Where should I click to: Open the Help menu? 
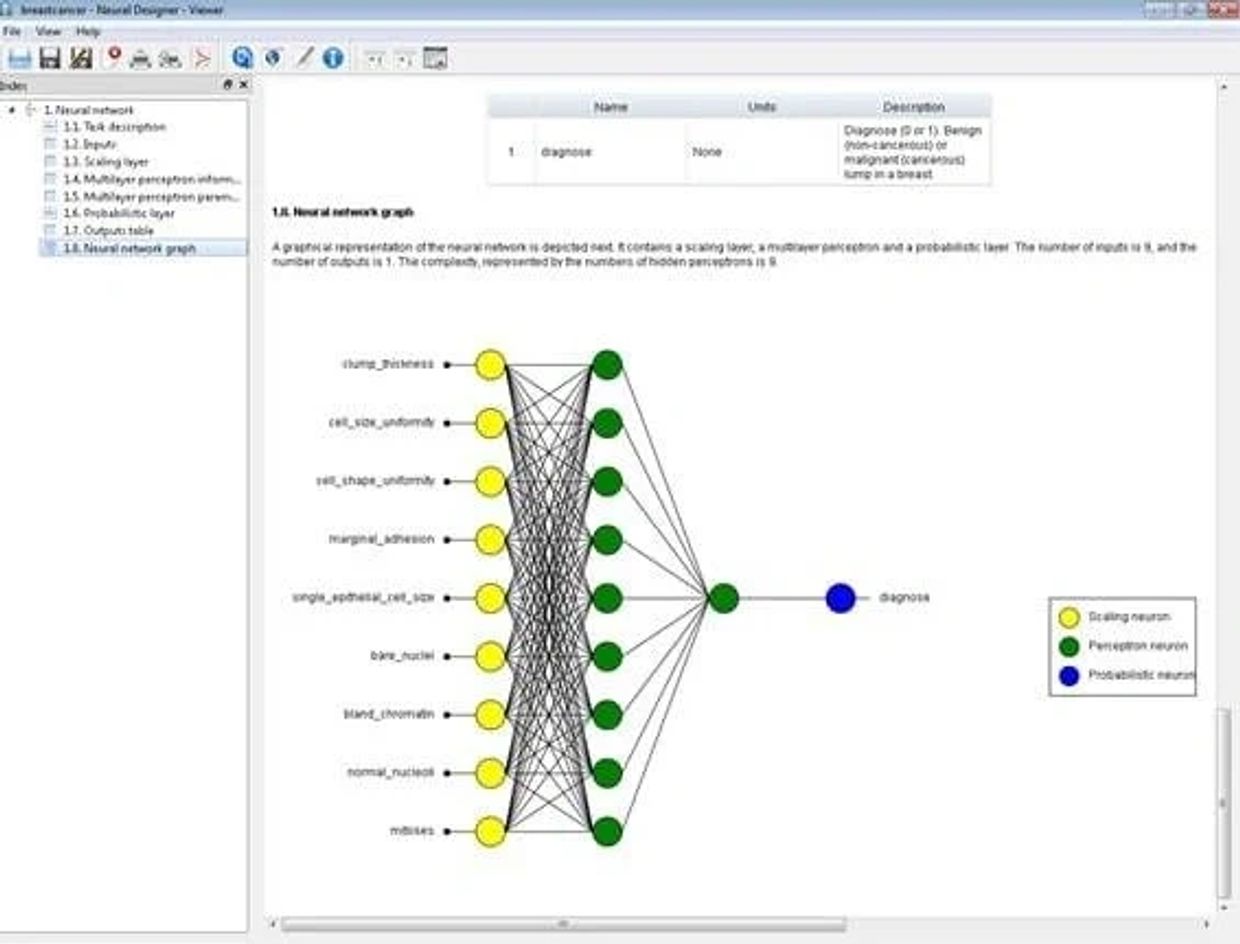(x=88, y=31)
